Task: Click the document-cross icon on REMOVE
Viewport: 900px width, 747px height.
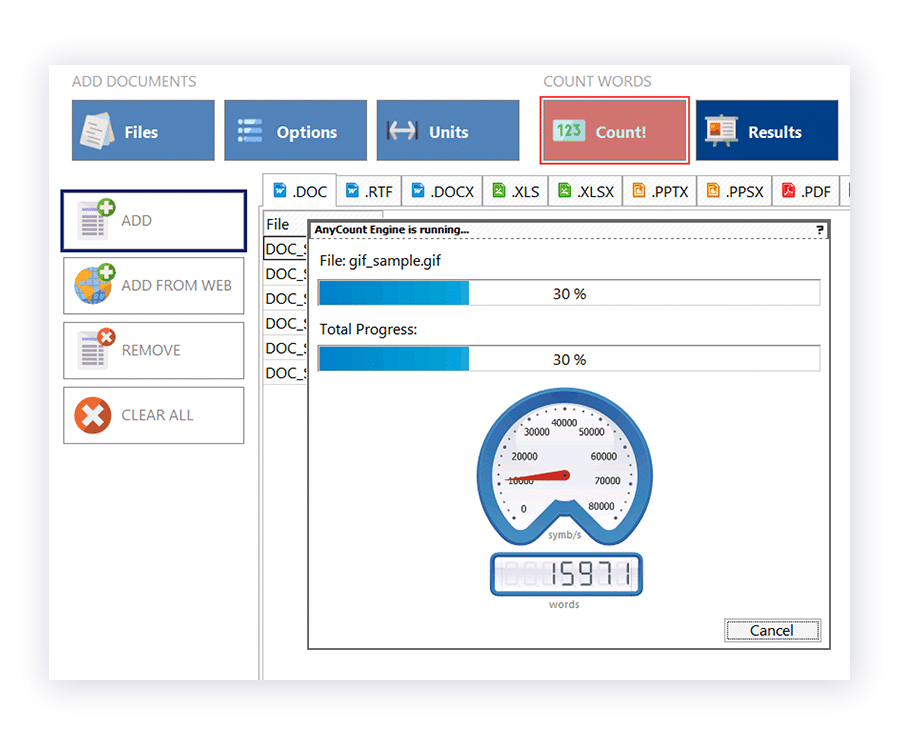Action: click(x=96, y=348)
